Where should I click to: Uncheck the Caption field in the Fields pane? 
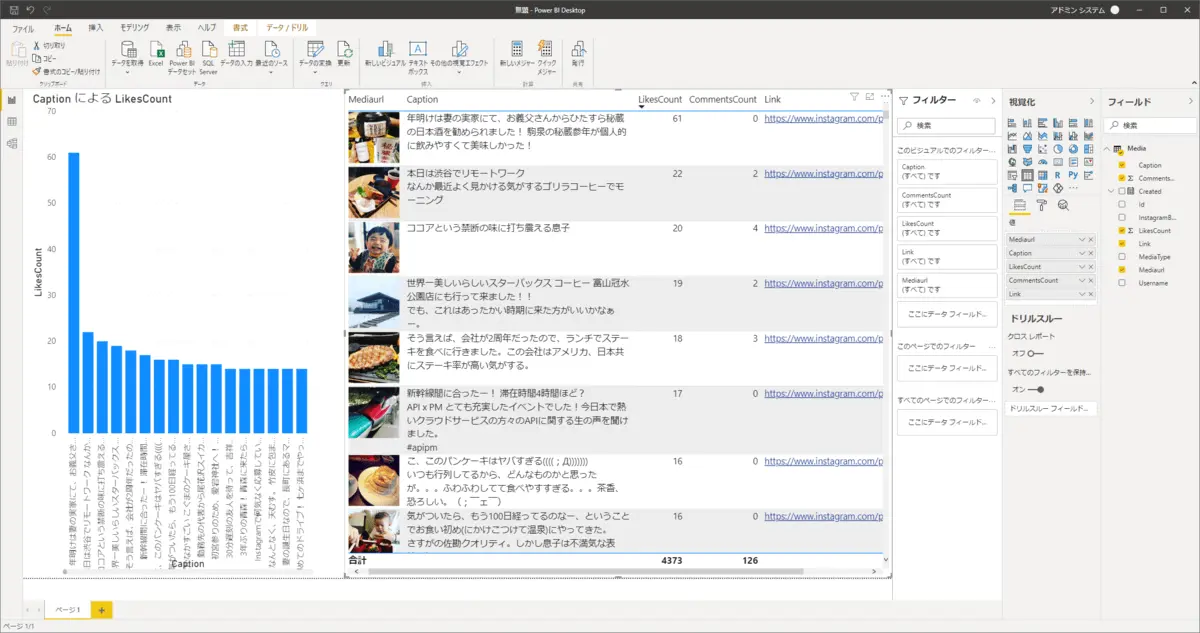[x=1121, y=165]
